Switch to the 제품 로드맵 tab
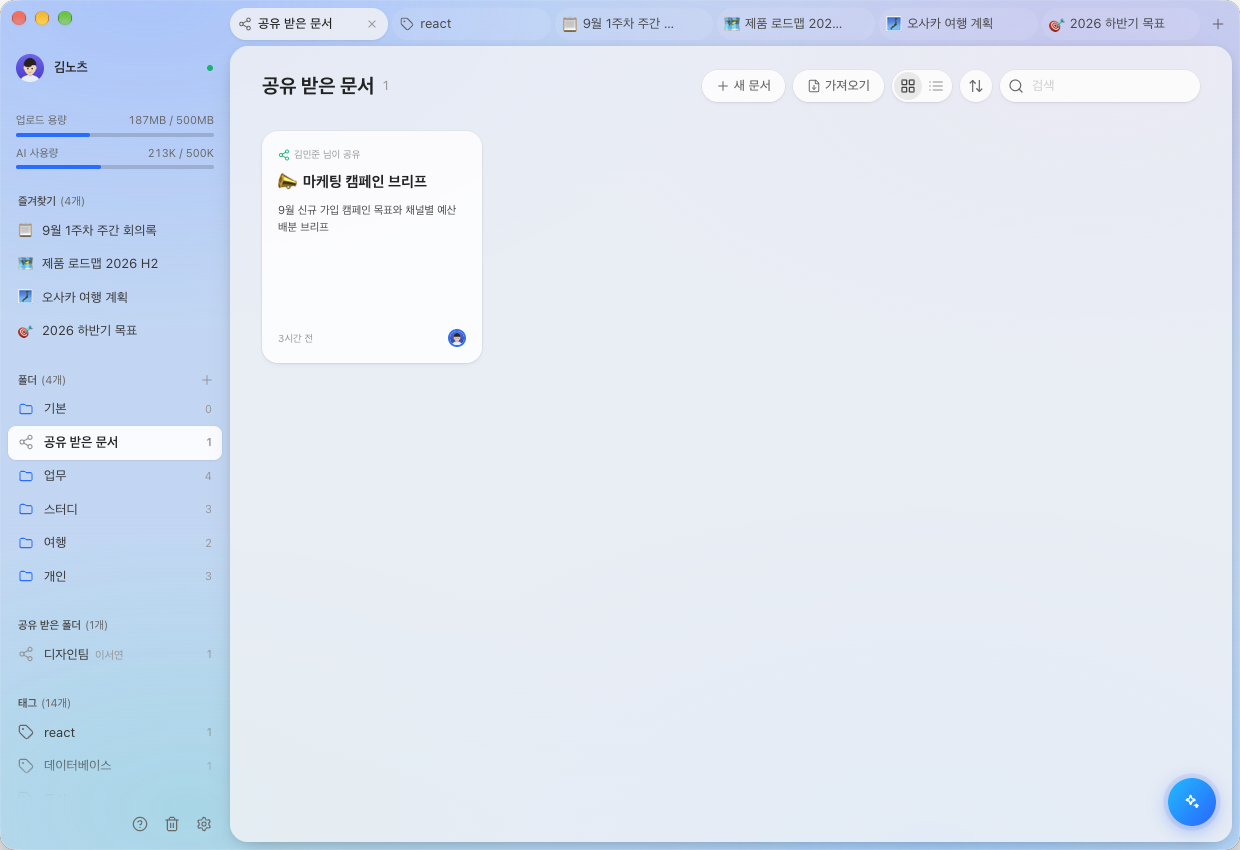This screenshot has height=850, width=1240. [x=796, y=24]
